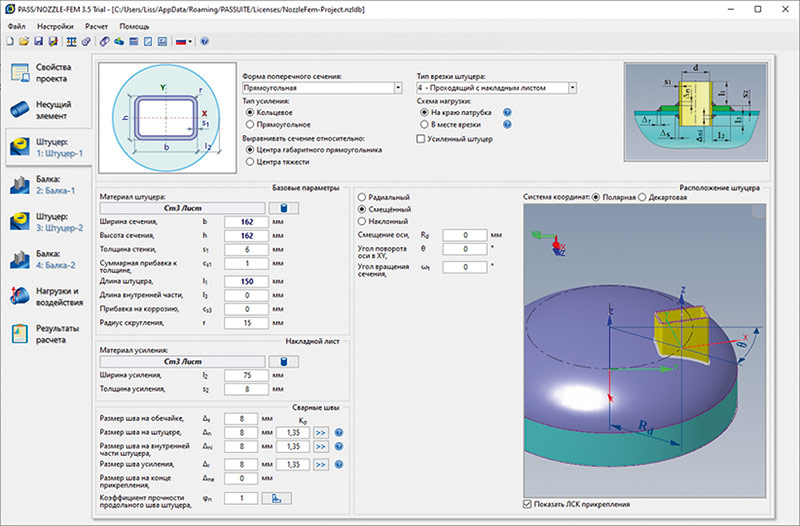Screen dimensions: 800x526
Task: Save project using the floppy disk icon
Action: (x=38, y=42)
